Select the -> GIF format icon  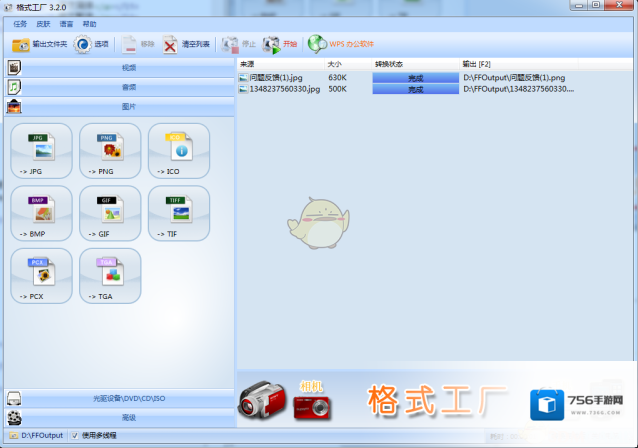(x=110, y=212)
